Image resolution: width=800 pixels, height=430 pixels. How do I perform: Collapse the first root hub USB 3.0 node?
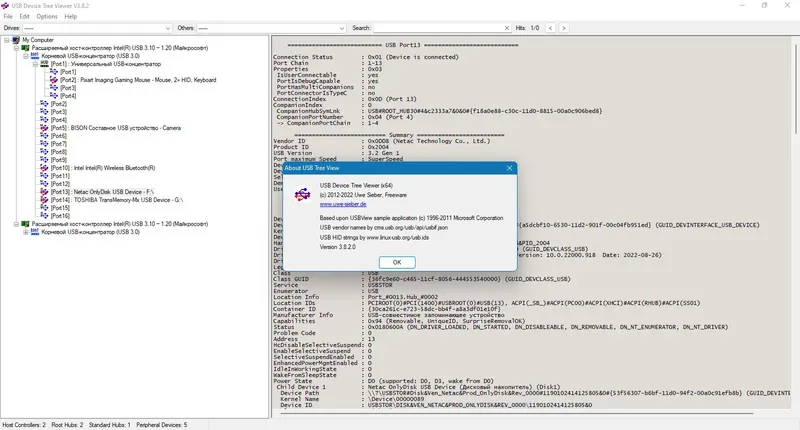coord(26,56)
